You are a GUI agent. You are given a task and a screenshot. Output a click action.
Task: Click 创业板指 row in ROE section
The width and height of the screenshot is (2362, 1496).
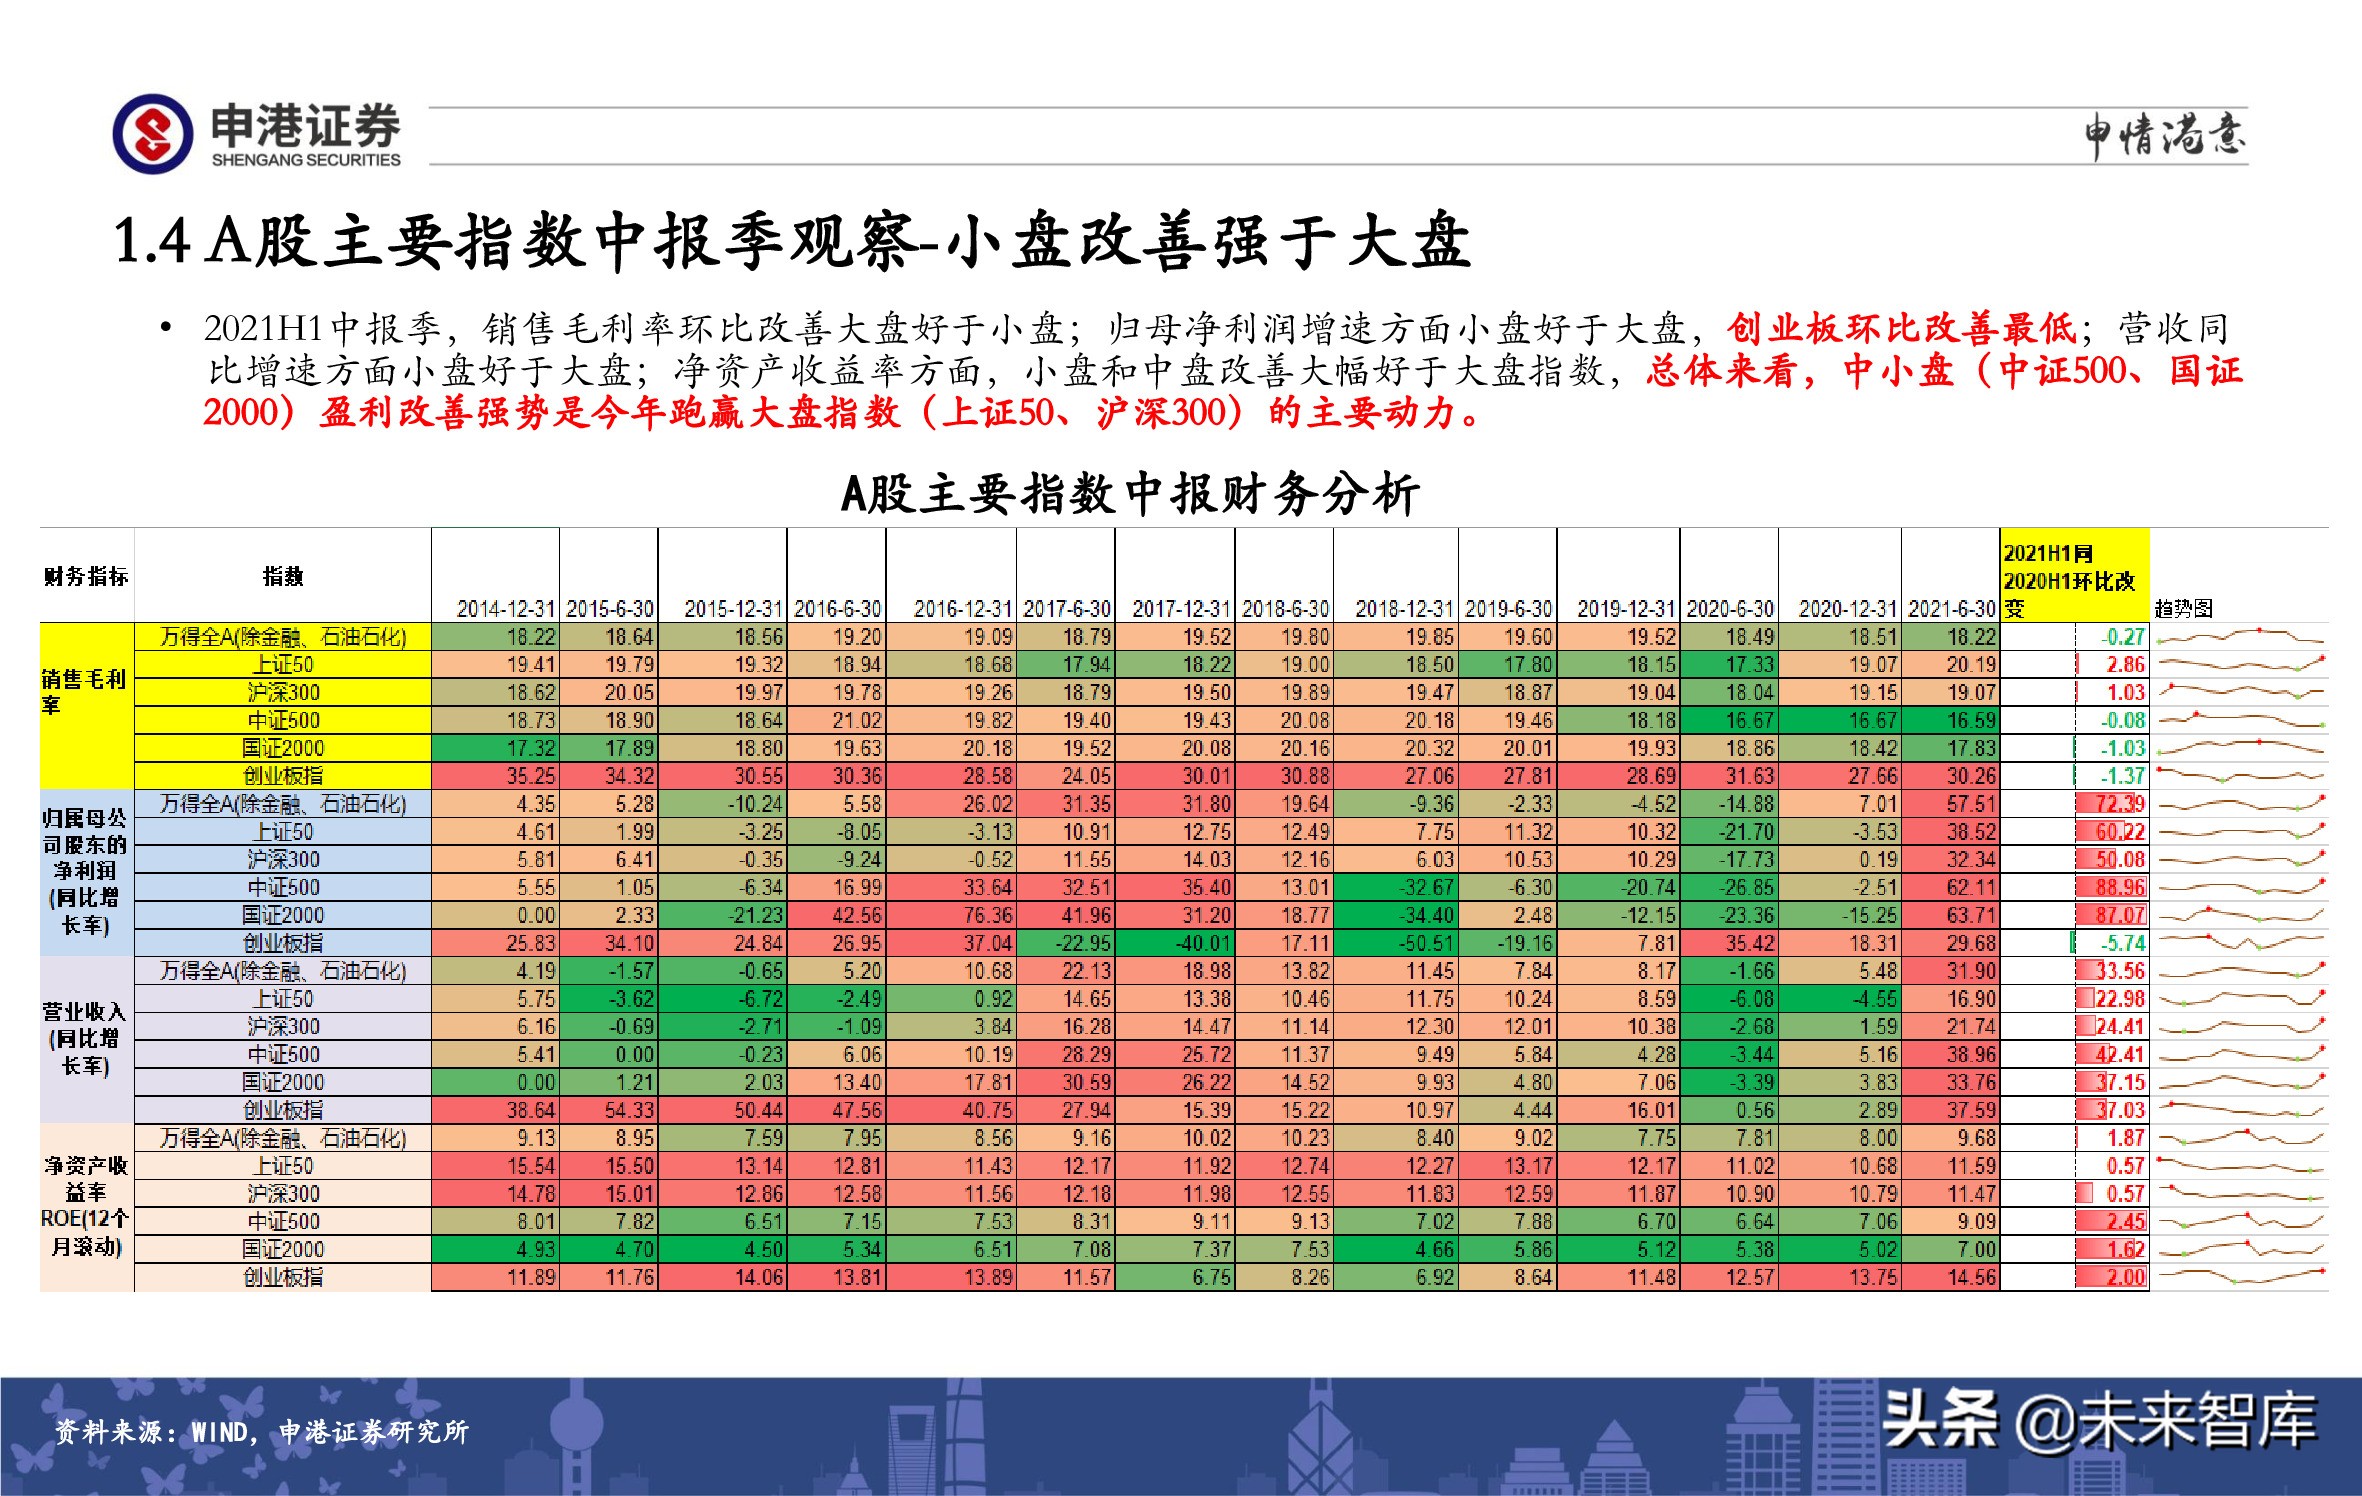pos(283,1277)
